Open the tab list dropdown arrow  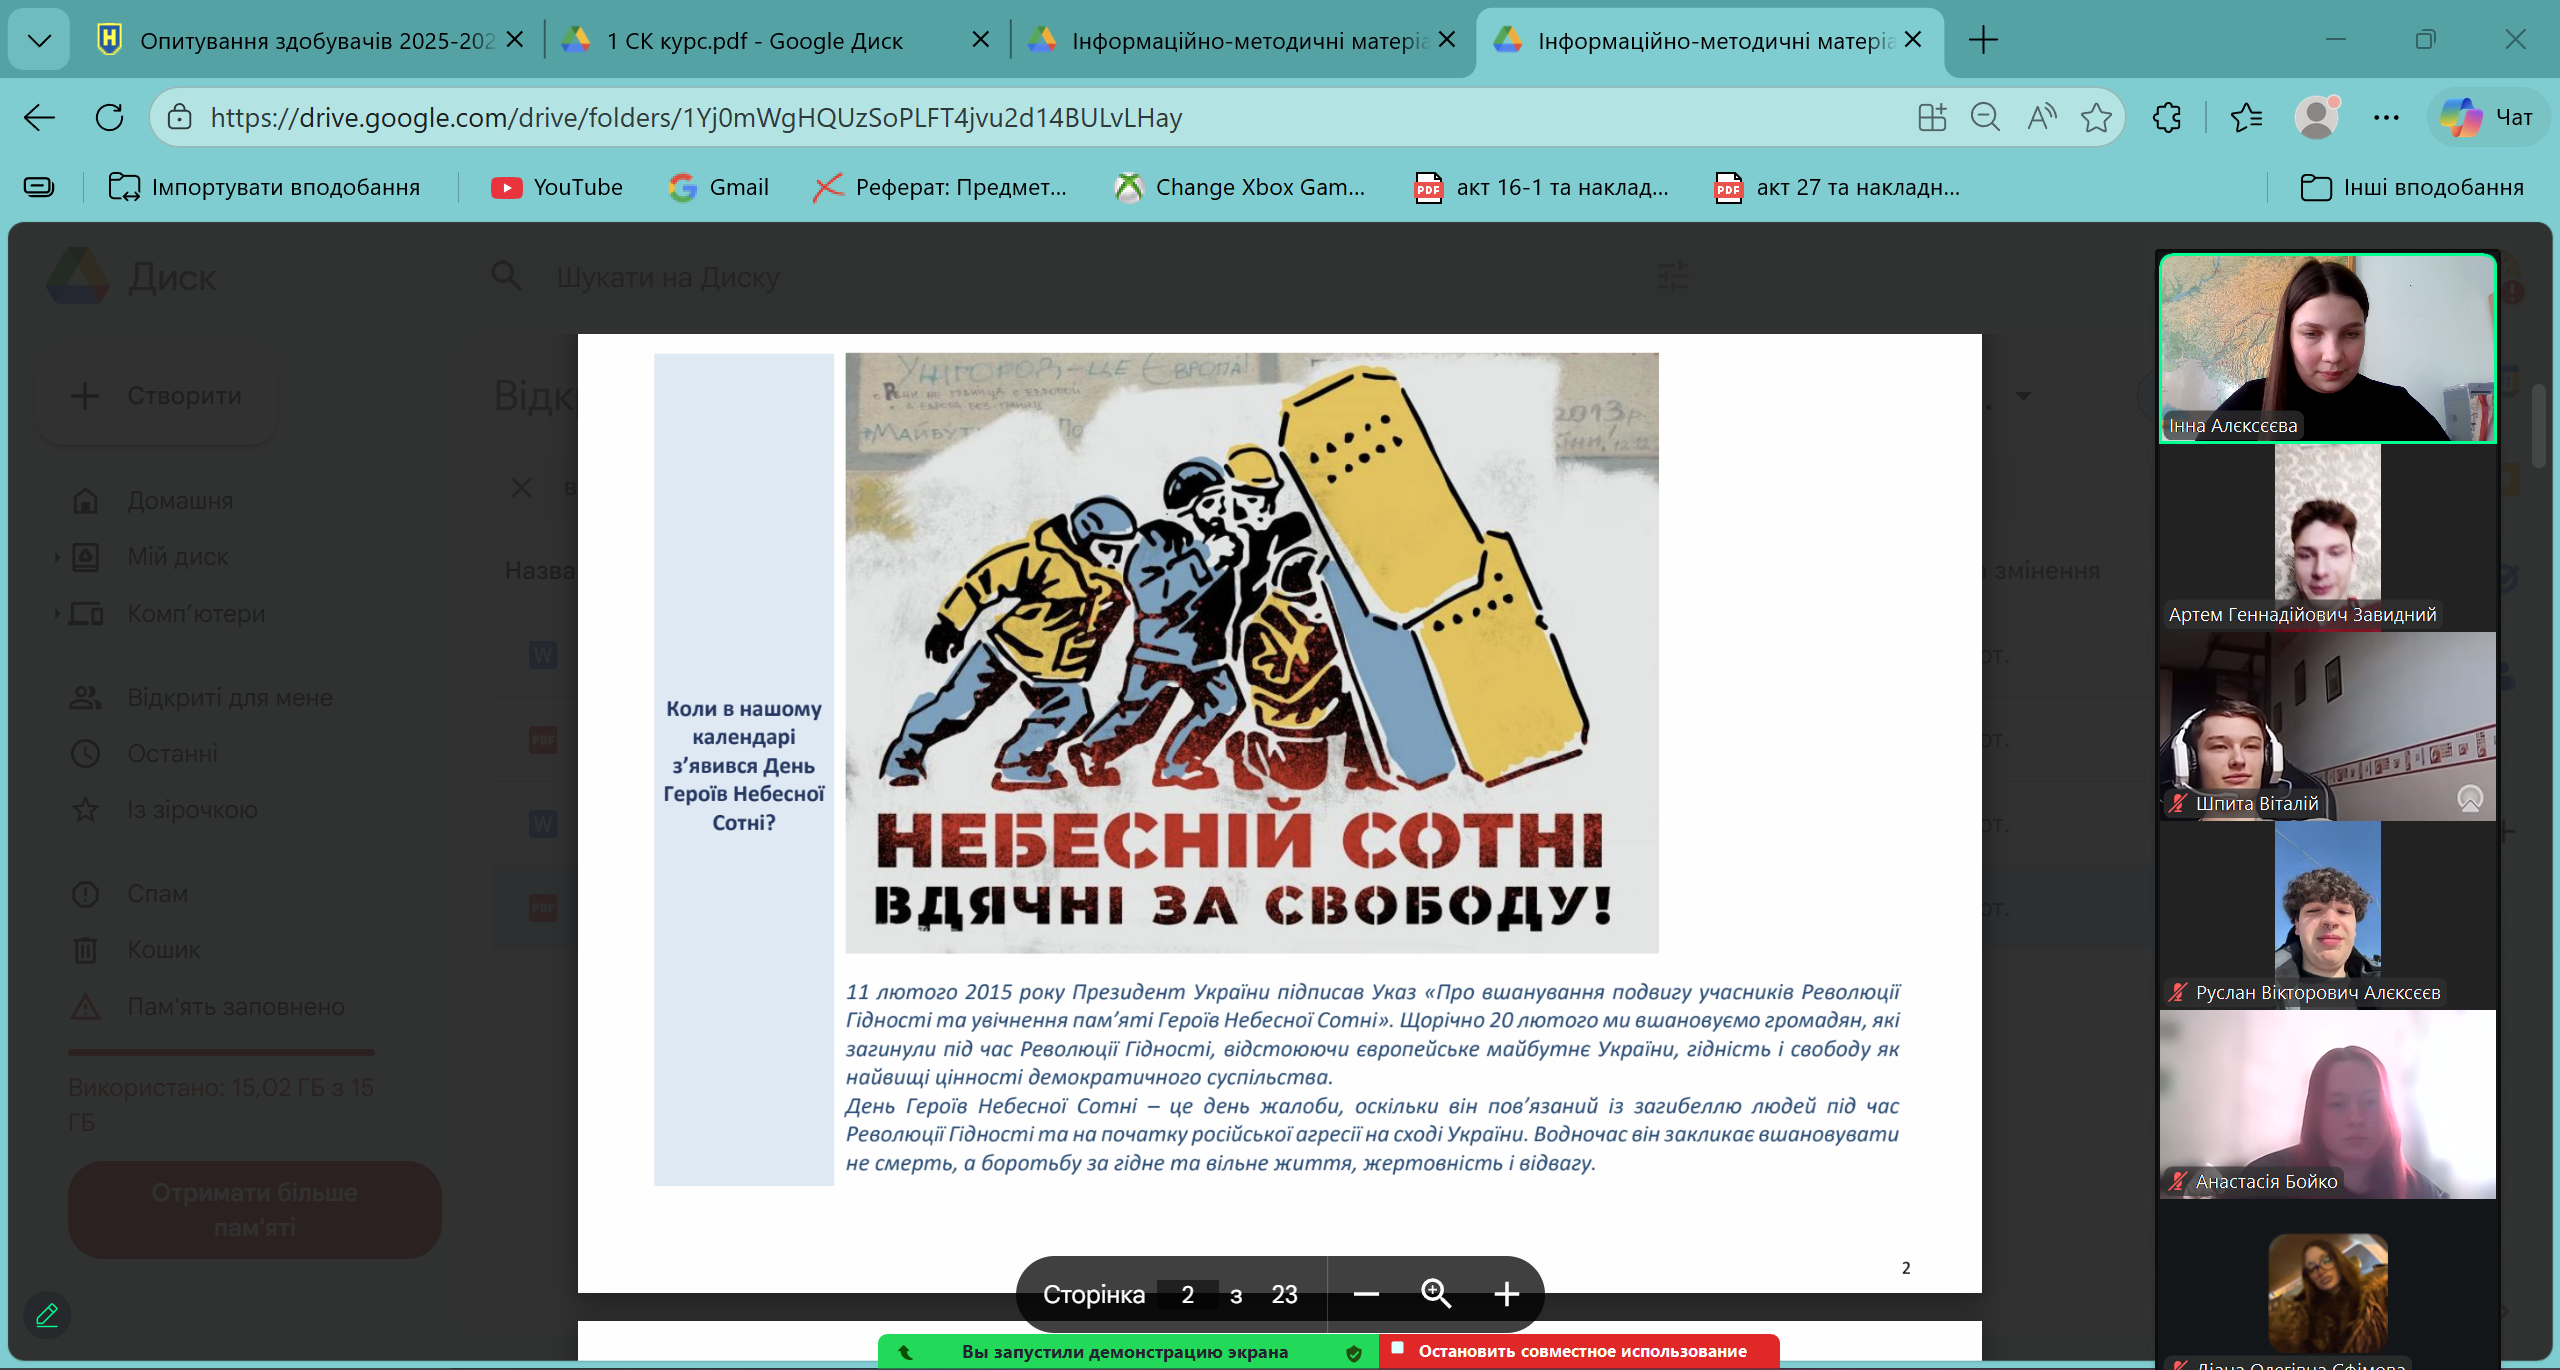(x=39, y=40)
